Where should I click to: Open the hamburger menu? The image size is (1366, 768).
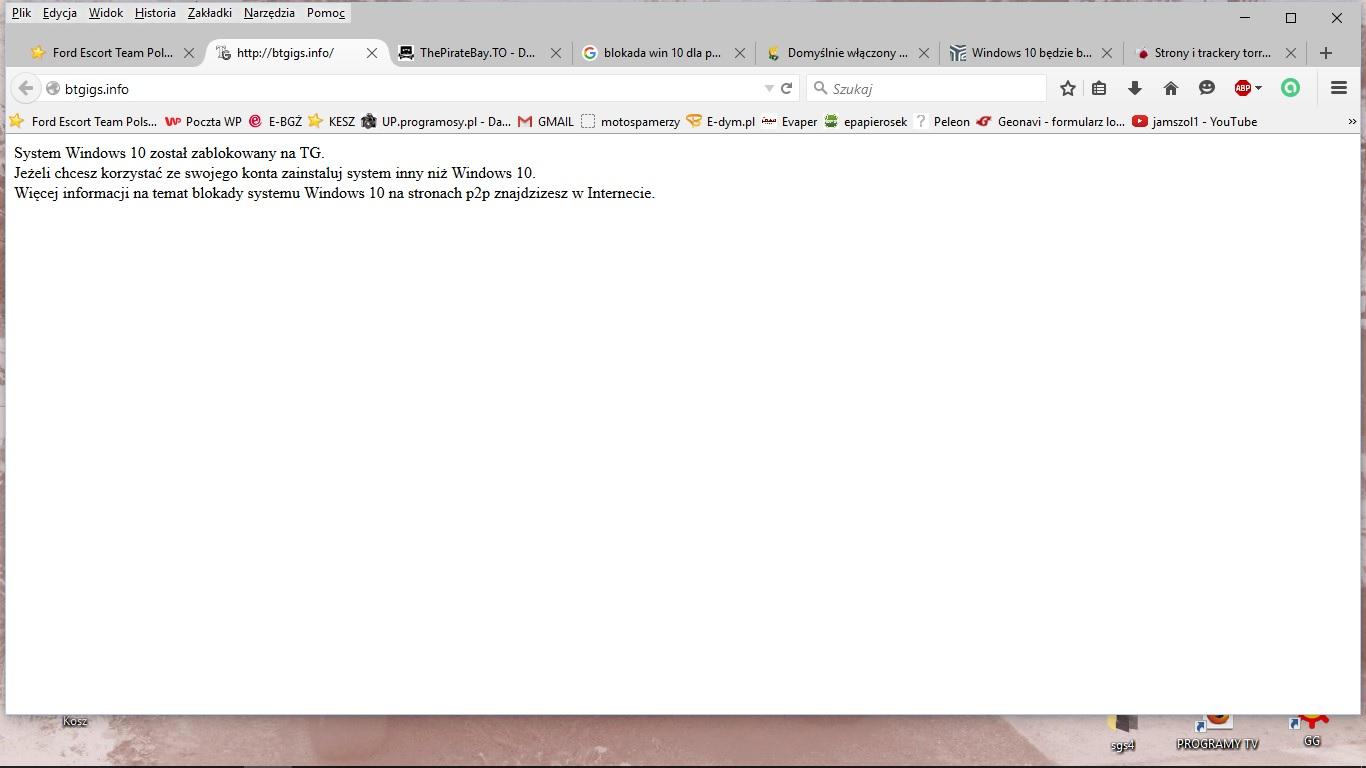tap(1339, 89)
